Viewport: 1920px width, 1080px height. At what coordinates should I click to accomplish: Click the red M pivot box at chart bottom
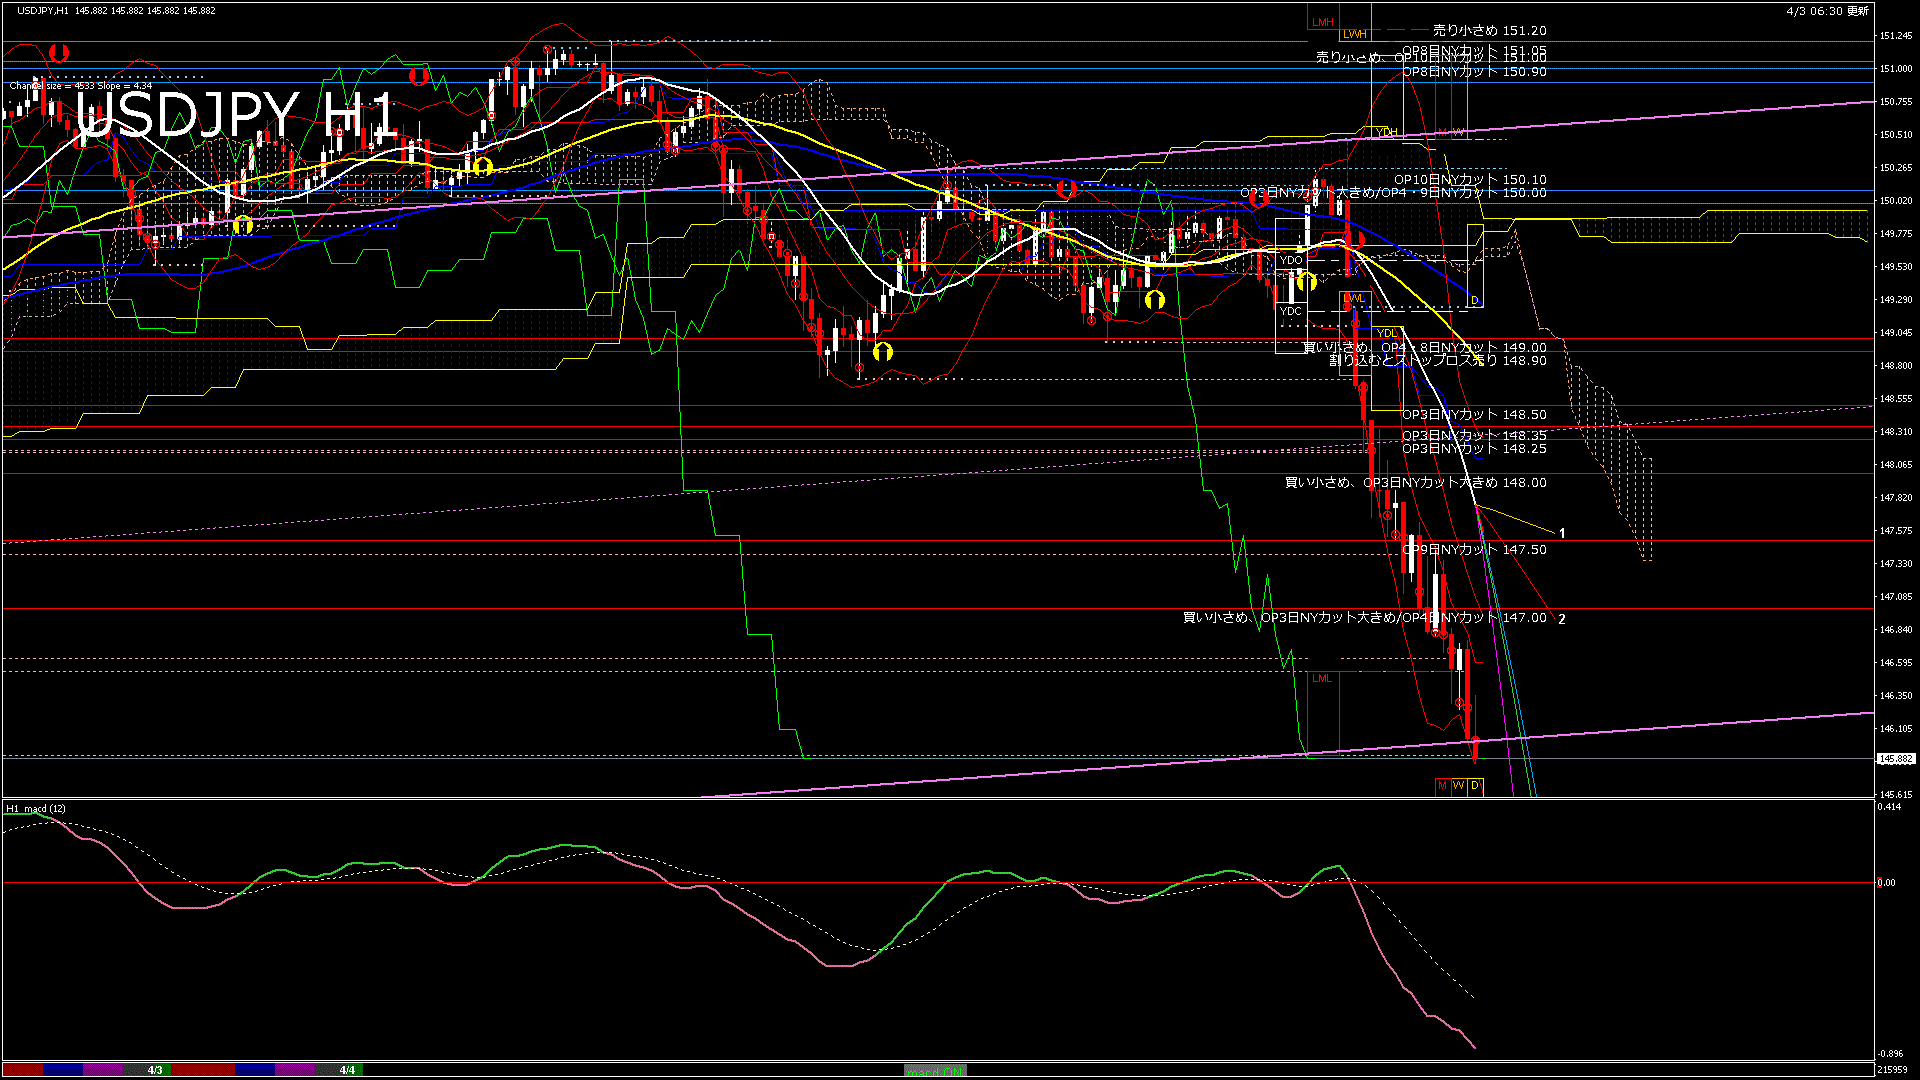pyautogui.click(x=1442, y=786)
